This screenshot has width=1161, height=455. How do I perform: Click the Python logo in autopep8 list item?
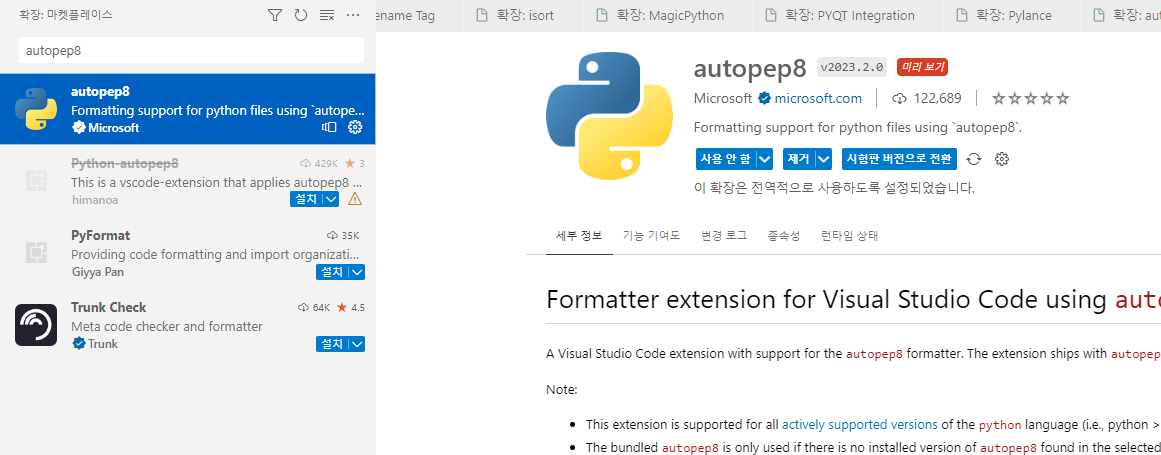(36, 109)
